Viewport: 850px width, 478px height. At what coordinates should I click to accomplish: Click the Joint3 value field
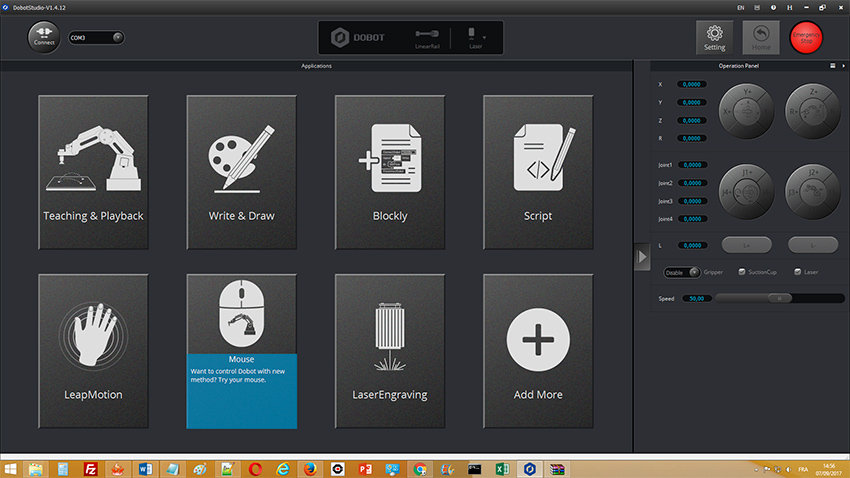(x=692, y=201)
